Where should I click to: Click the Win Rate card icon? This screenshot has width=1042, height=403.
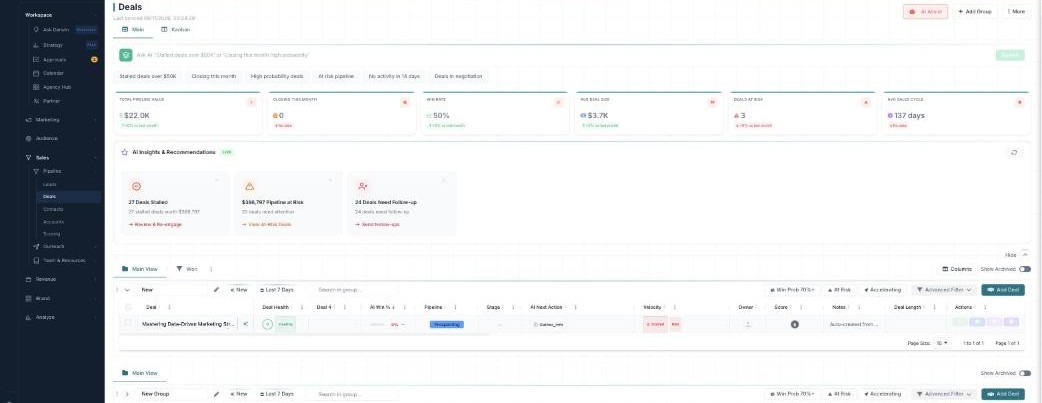[x=558, y=102]
